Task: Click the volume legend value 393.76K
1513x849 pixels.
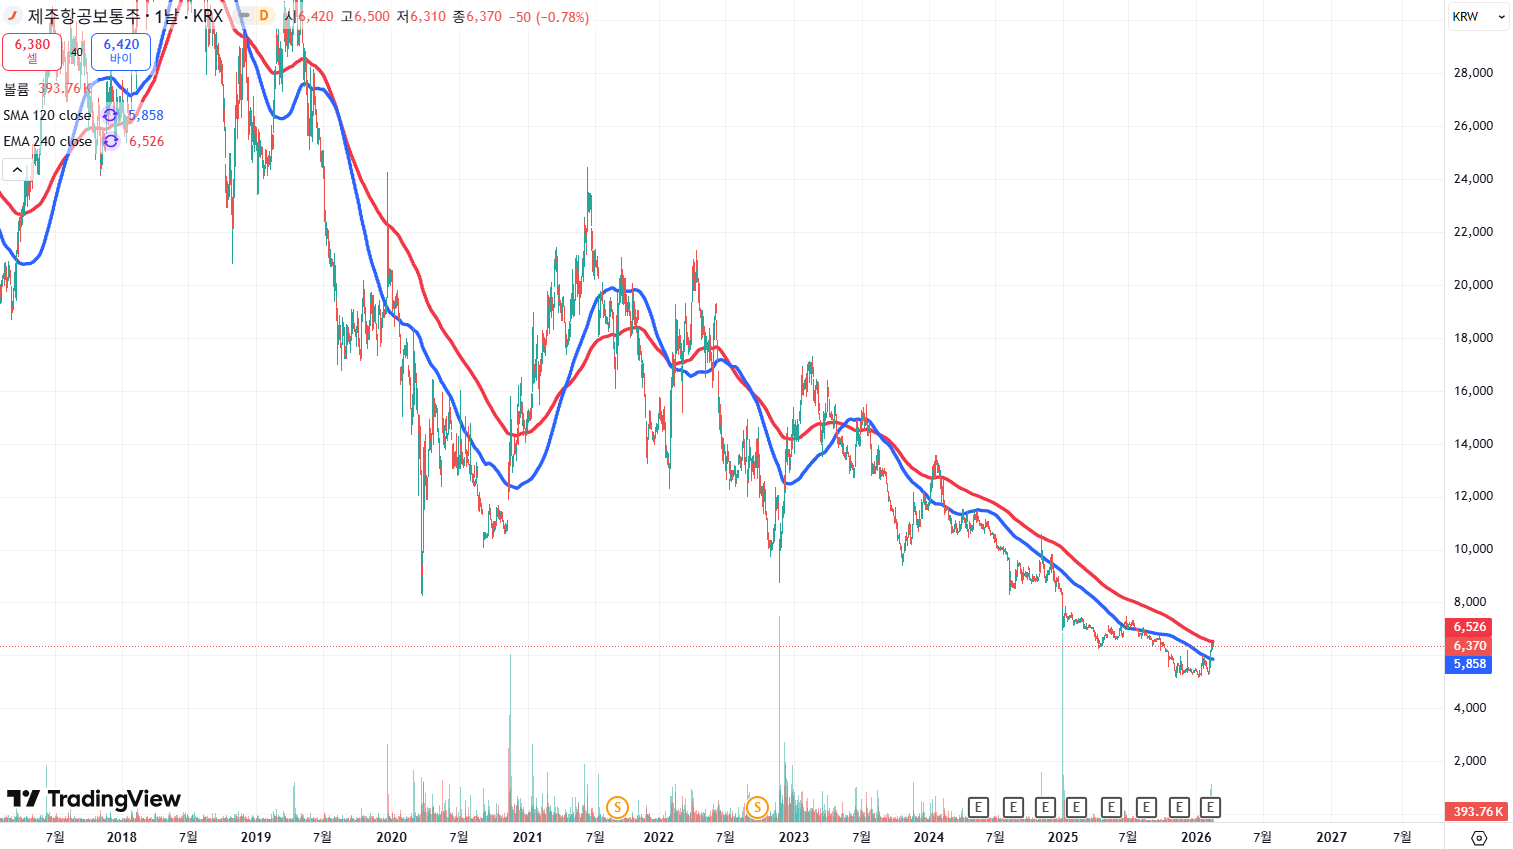Action: 65,89
